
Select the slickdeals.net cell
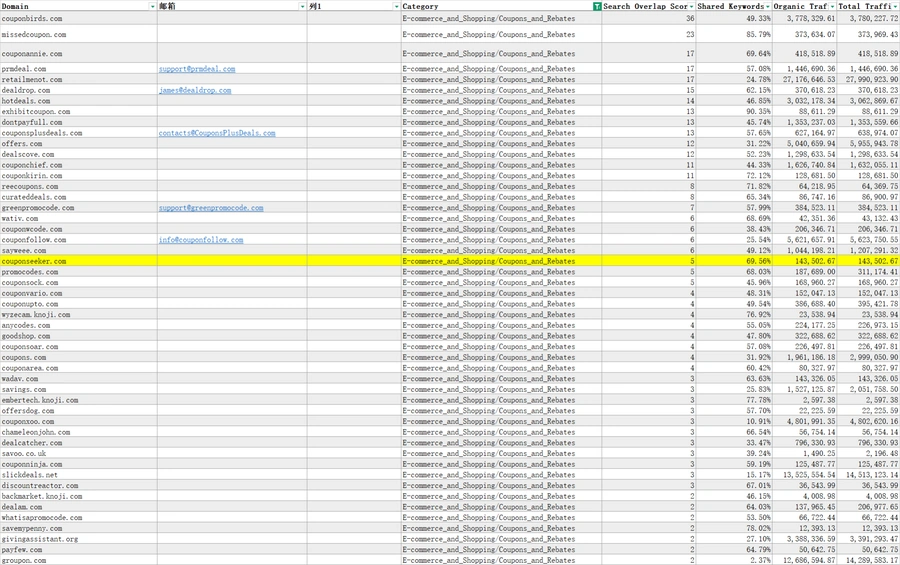[79, 475]
